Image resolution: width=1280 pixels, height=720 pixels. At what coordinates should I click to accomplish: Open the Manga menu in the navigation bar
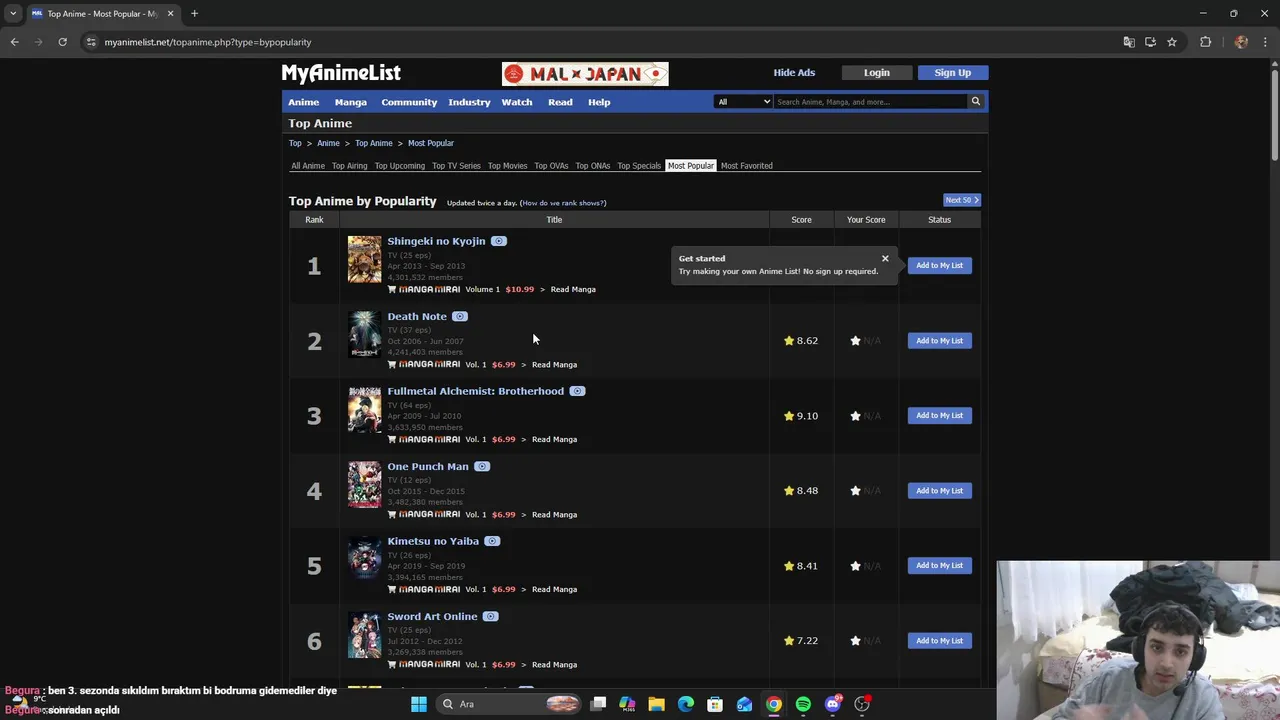click(x=351, y=102)
